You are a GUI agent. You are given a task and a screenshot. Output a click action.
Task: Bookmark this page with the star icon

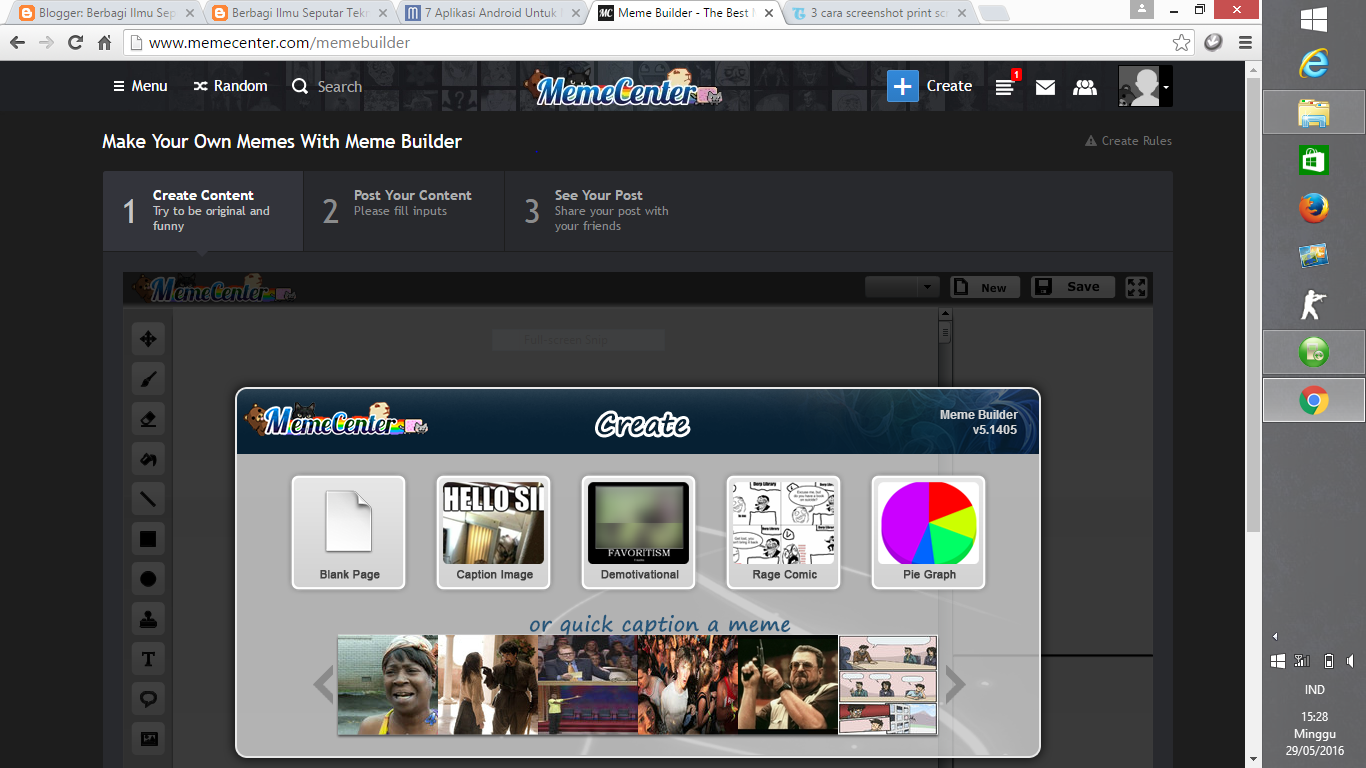tap(1182, 42)
